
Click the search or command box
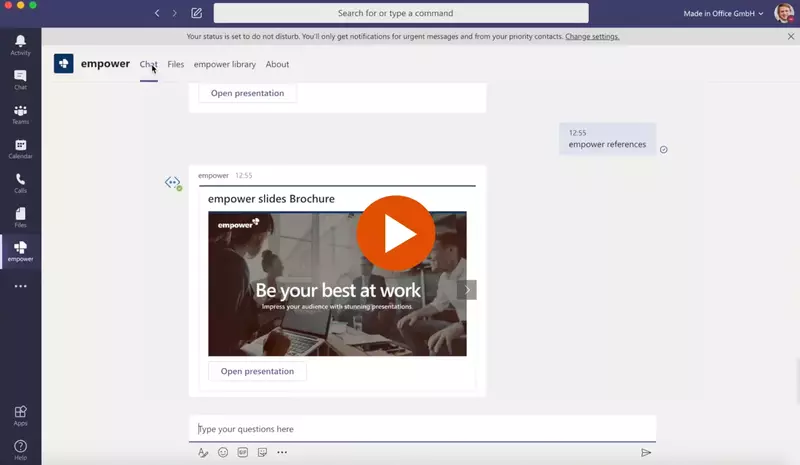click(x=401, y=13)
